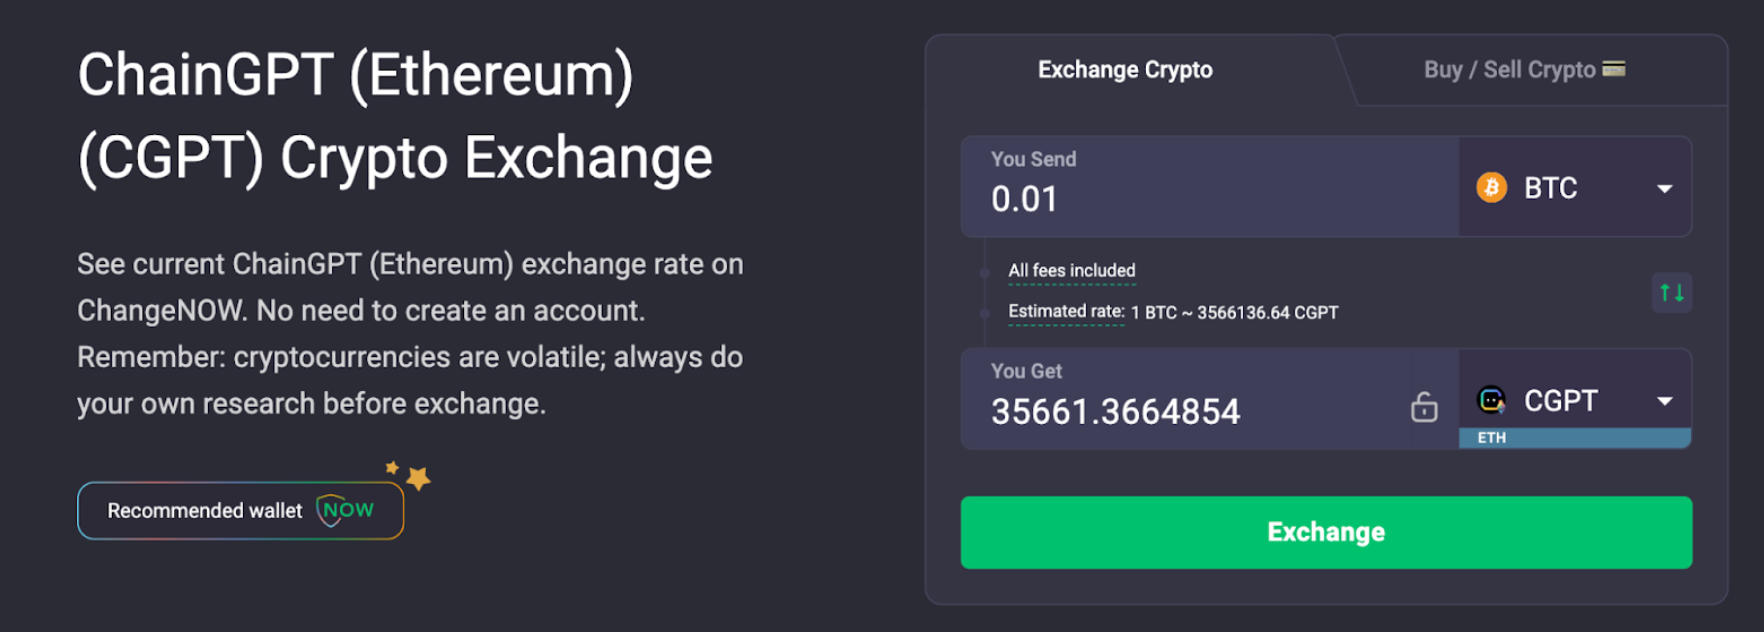Click the small star sparkle near the wallet badge
1764x632 pixels.
[x=390, y=466]
